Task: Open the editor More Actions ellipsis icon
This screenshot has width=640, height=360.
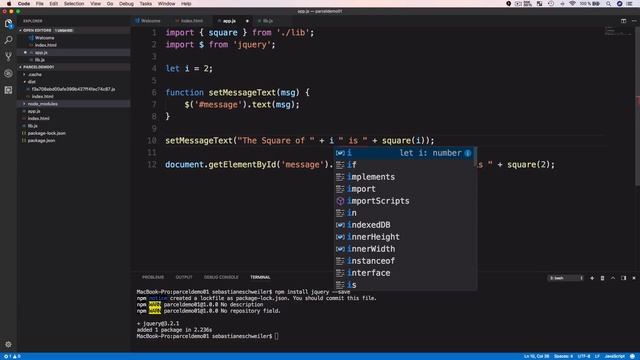Action: pyautogui.click(x=634, y=21)
